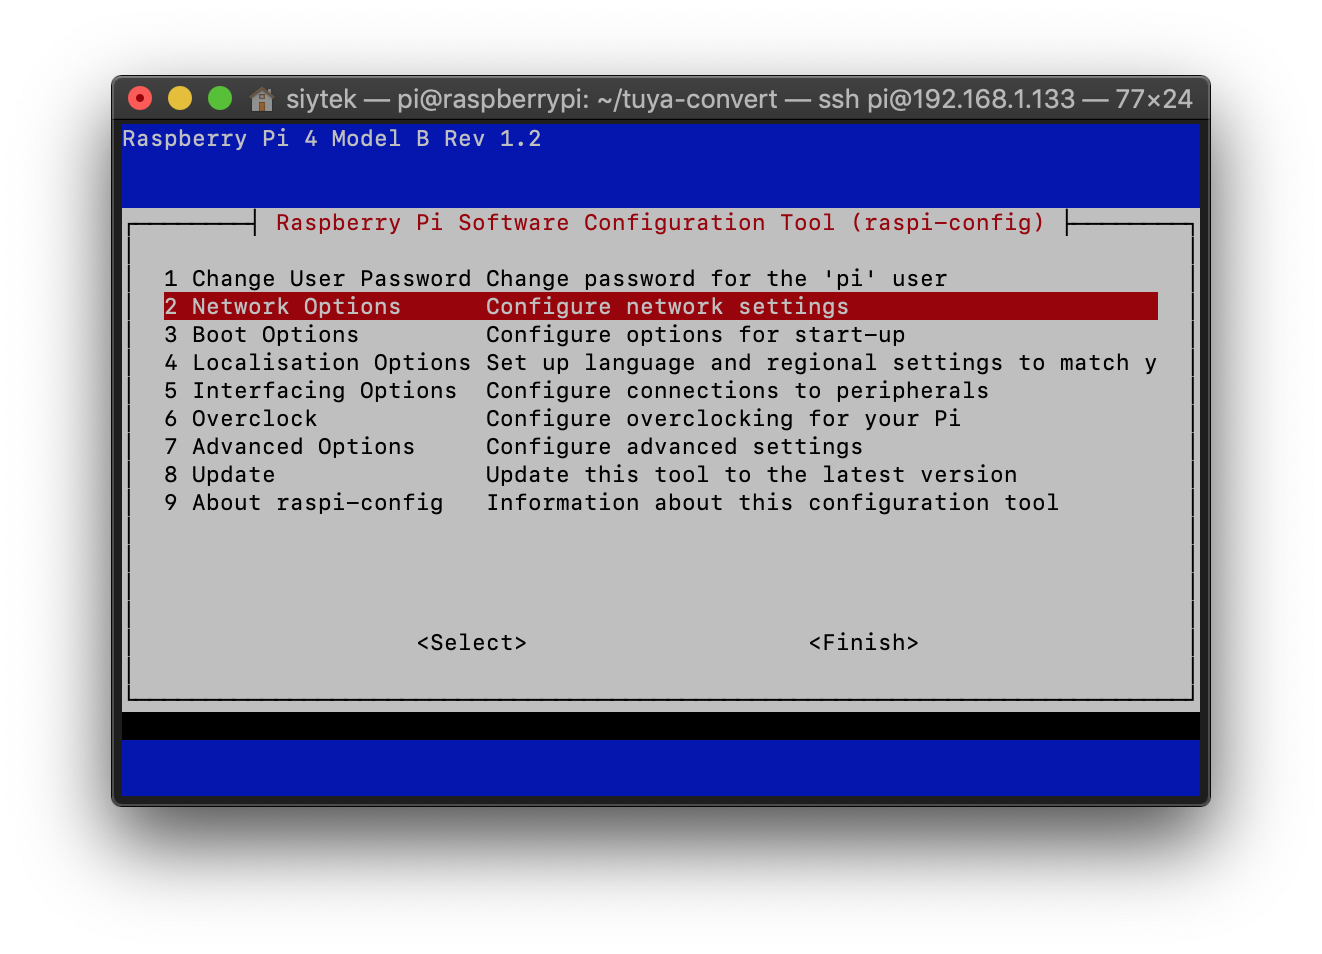Image resolution: width=1322 pixels, height=954 pixels.
Task: Open the Overclock configuration entry
Action: click(x=254, y=418)
